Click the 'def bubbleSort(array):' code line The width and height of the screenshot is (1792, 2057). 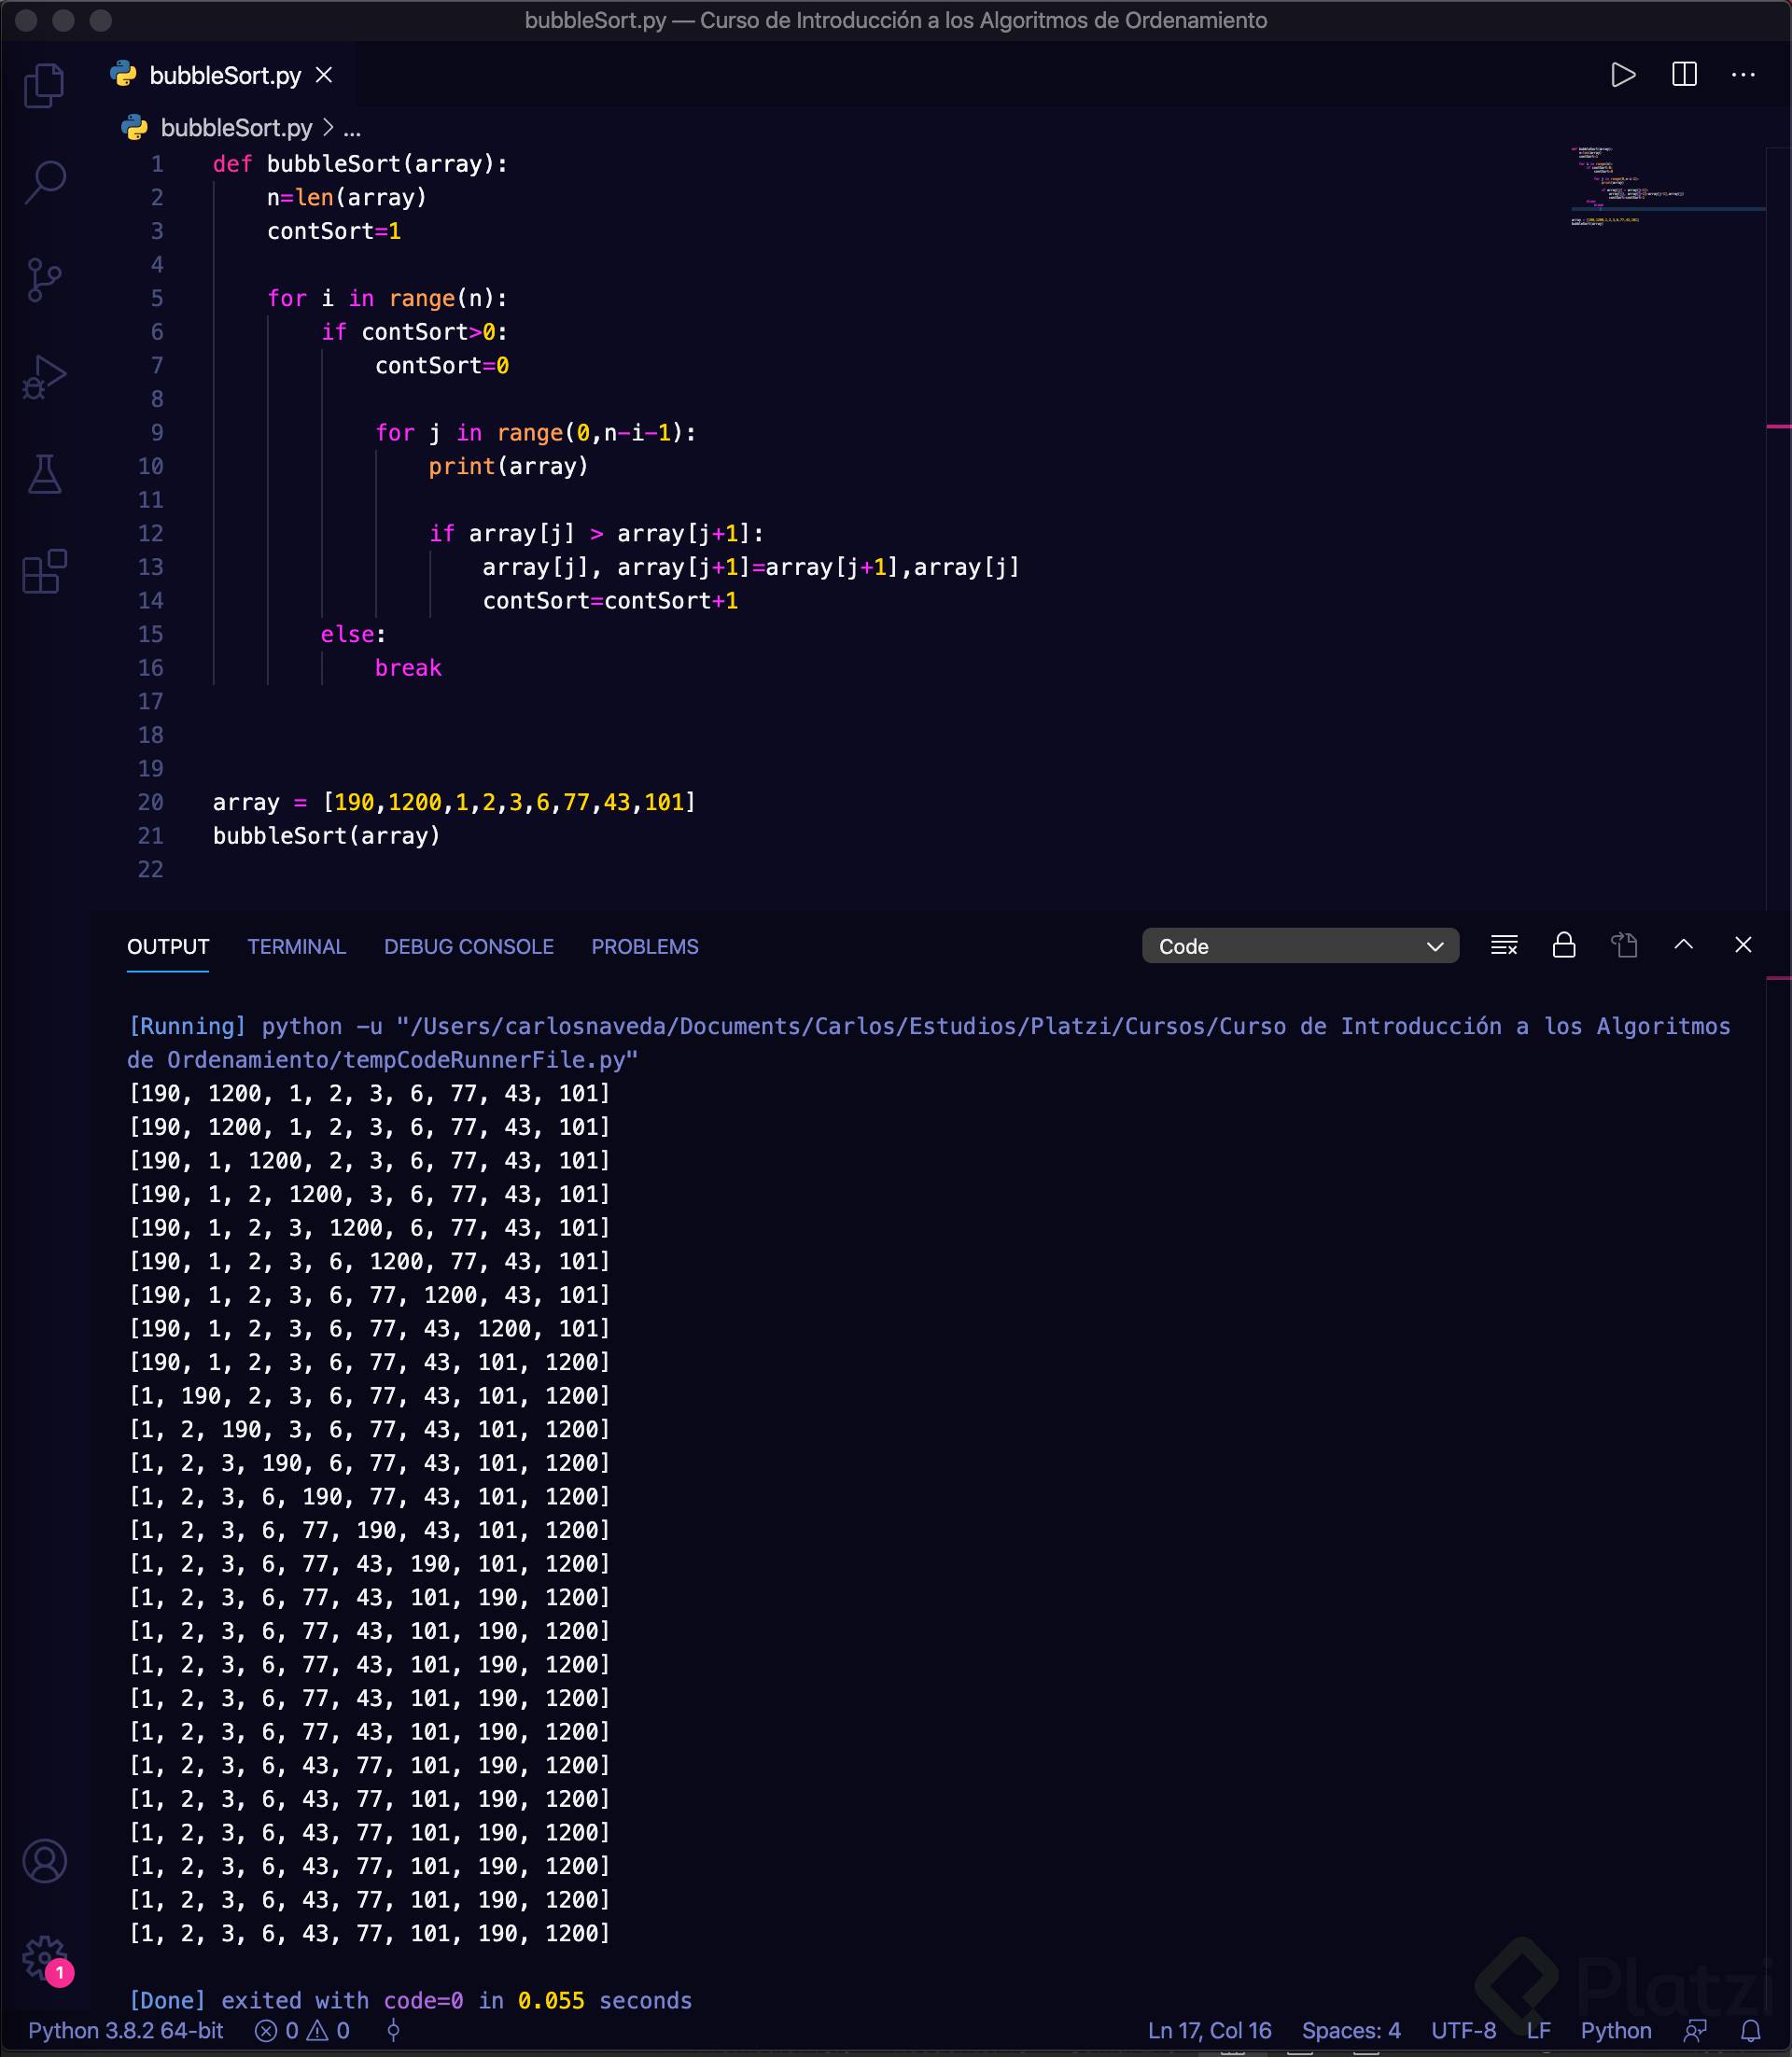click(x=360, y=164)
